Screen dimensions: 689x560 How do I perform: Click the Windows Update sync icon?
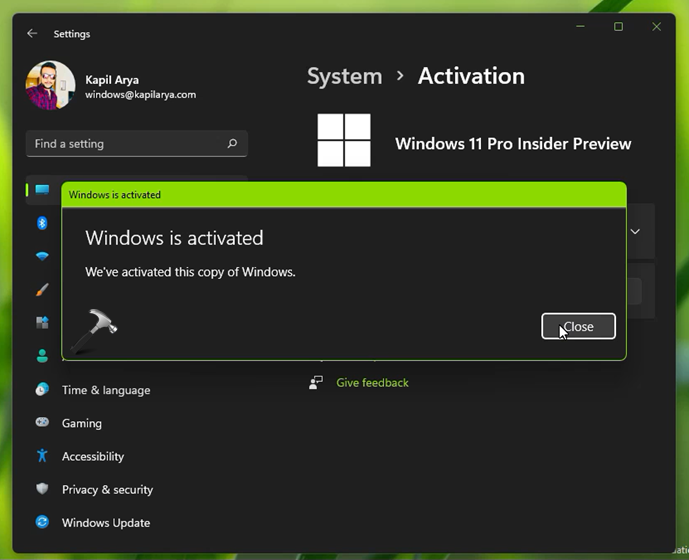coord(42,522)
